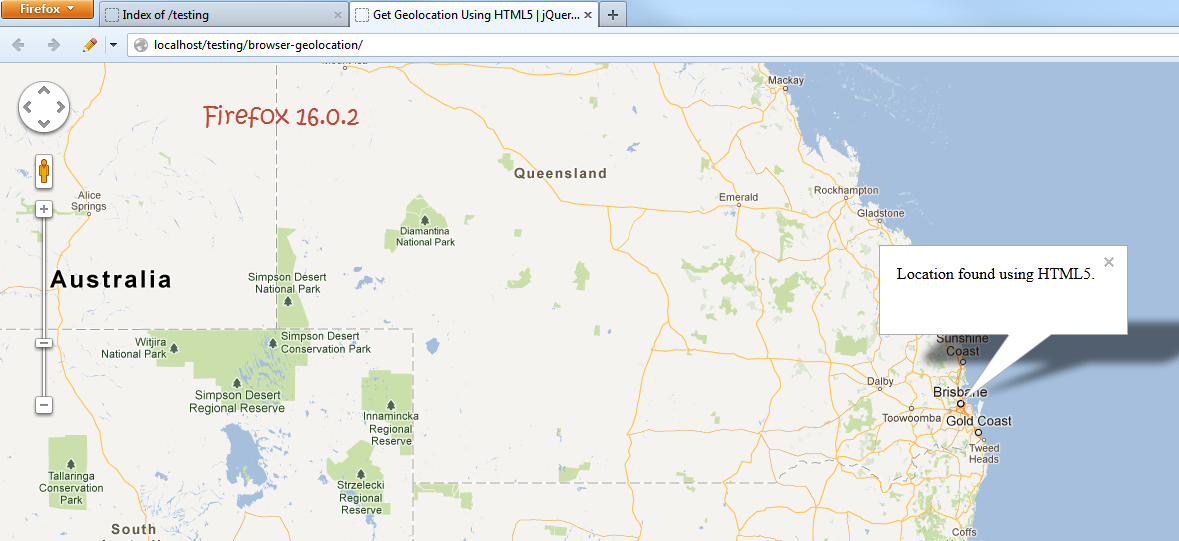
Task: Open a new tab with the plus button
Action: pos(613,15)
